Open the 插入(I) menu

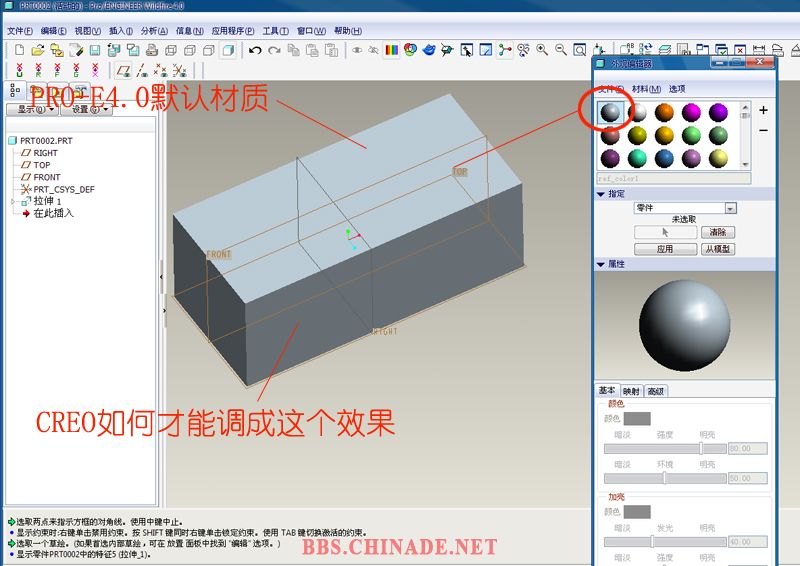121,31
